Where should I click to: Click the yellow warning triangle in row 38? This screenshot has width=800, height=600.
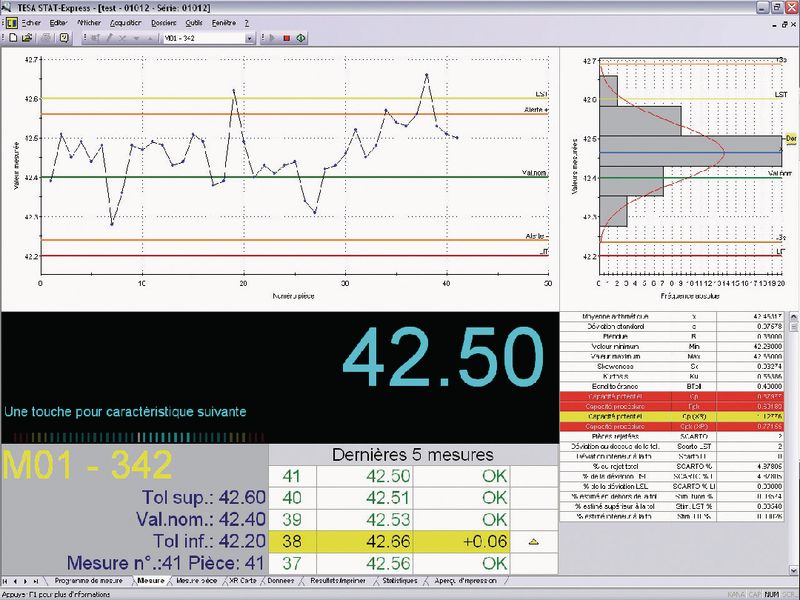tap(533, 541)
